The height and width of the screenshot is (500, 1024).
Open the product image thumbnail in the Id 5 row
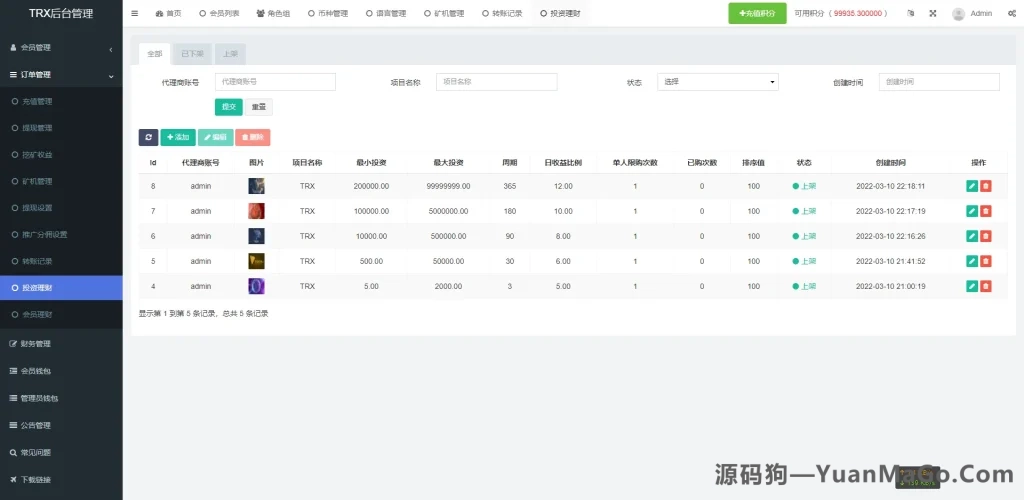pyautogui.click(x=256, y=261)
